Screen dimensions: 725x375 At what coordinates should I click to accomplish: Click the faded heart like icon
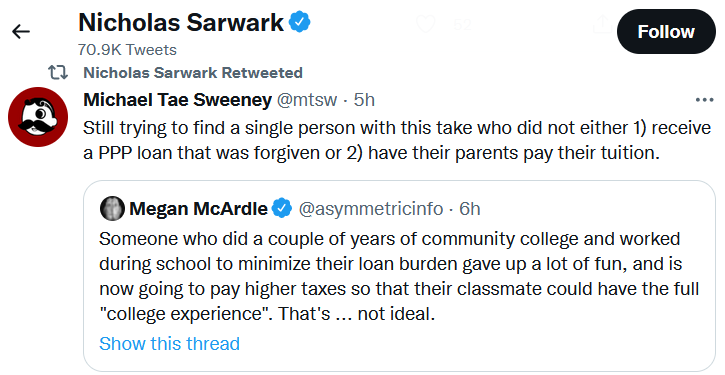pos(426,24)
